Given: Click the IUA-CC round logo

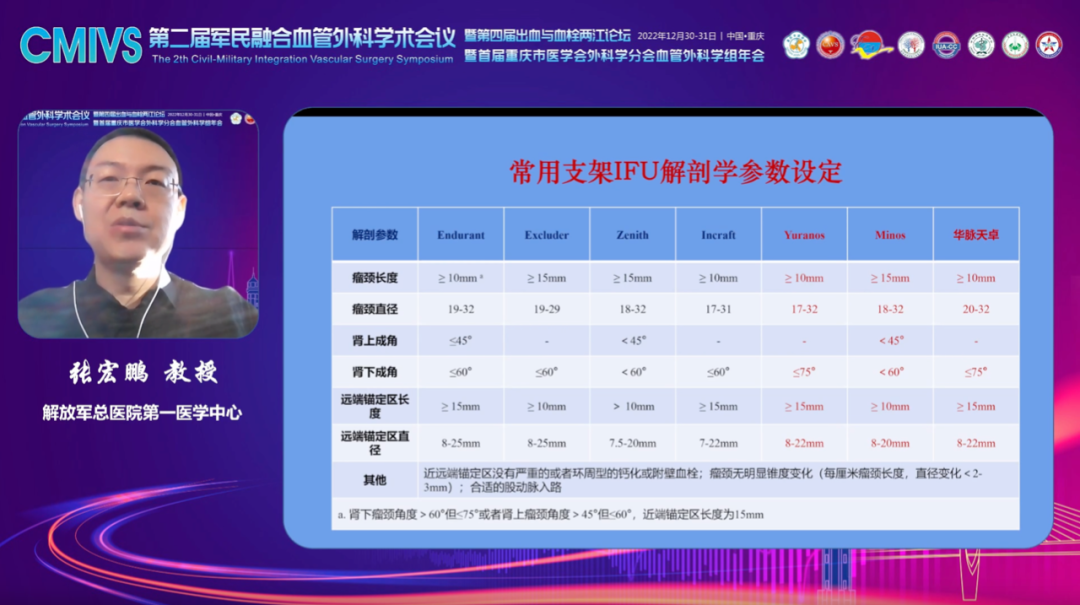Looking at the screenshot, I should tap(946, 45).
